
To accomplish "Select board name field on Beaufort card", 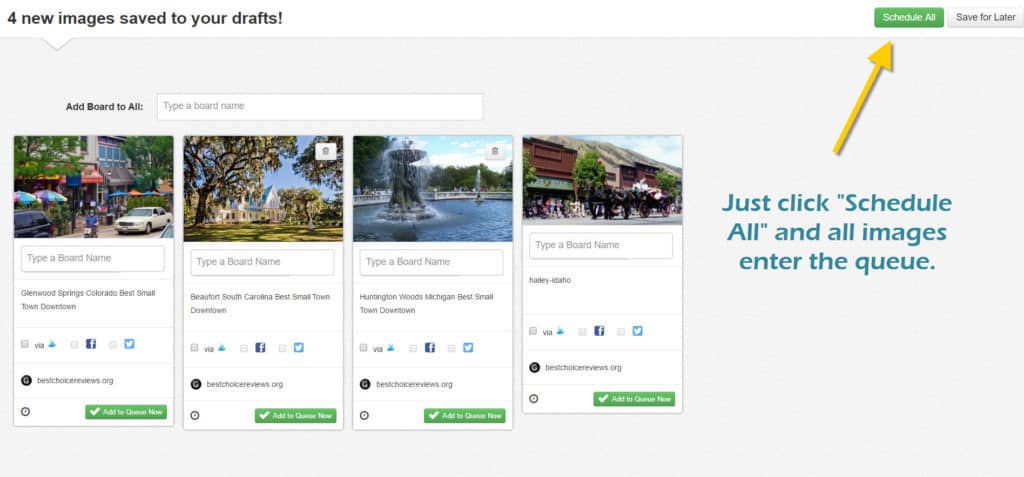I will (263, 262).
